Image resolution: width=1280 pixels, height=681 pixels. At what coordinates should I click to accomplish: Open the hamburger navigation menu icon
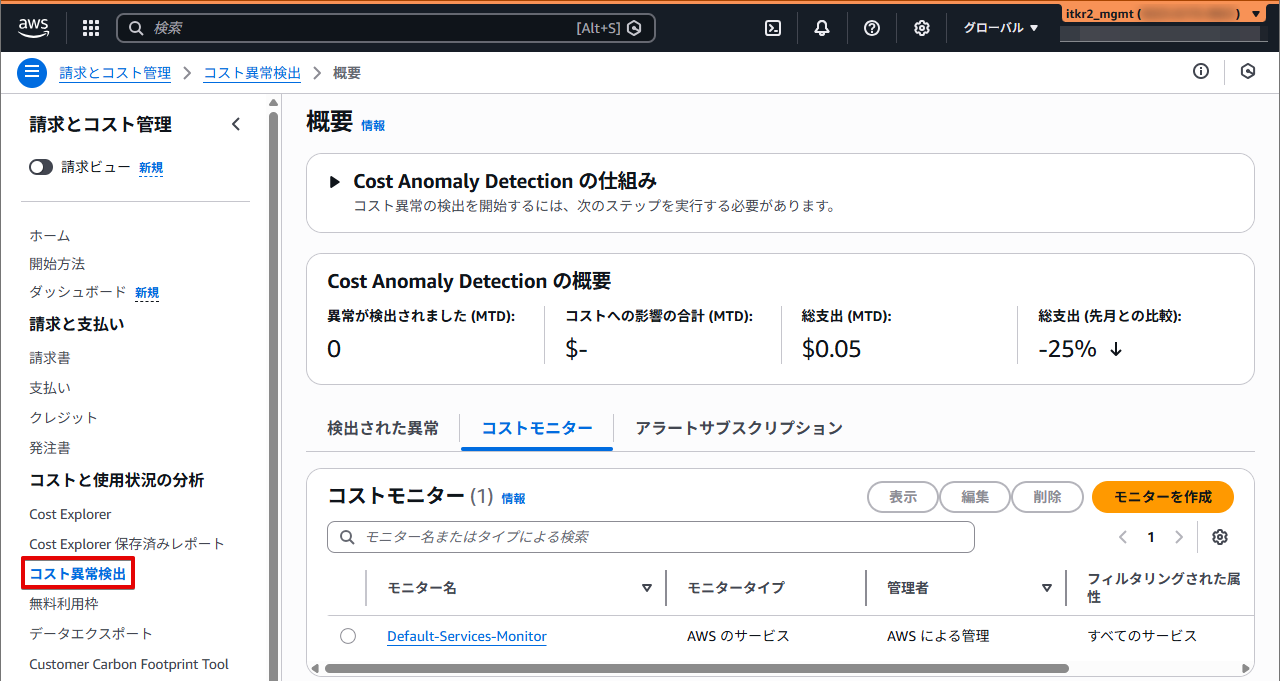pos(32,72)
